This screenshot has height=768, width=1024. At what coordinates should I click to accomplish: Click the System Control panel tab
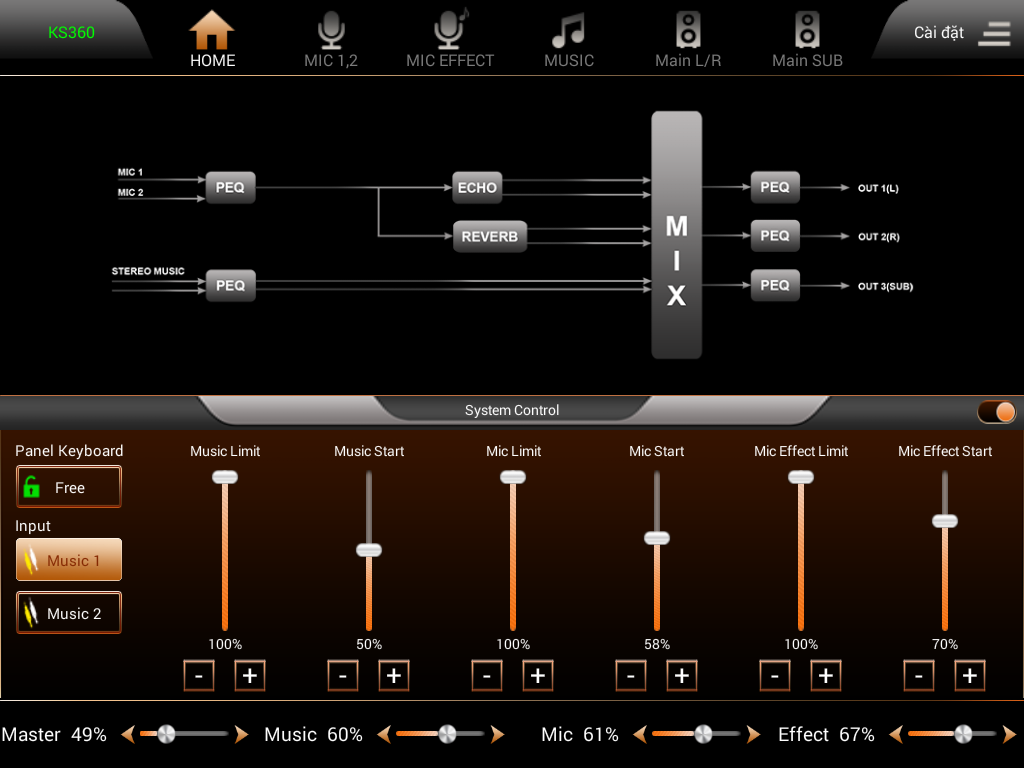tap(512, 410)
